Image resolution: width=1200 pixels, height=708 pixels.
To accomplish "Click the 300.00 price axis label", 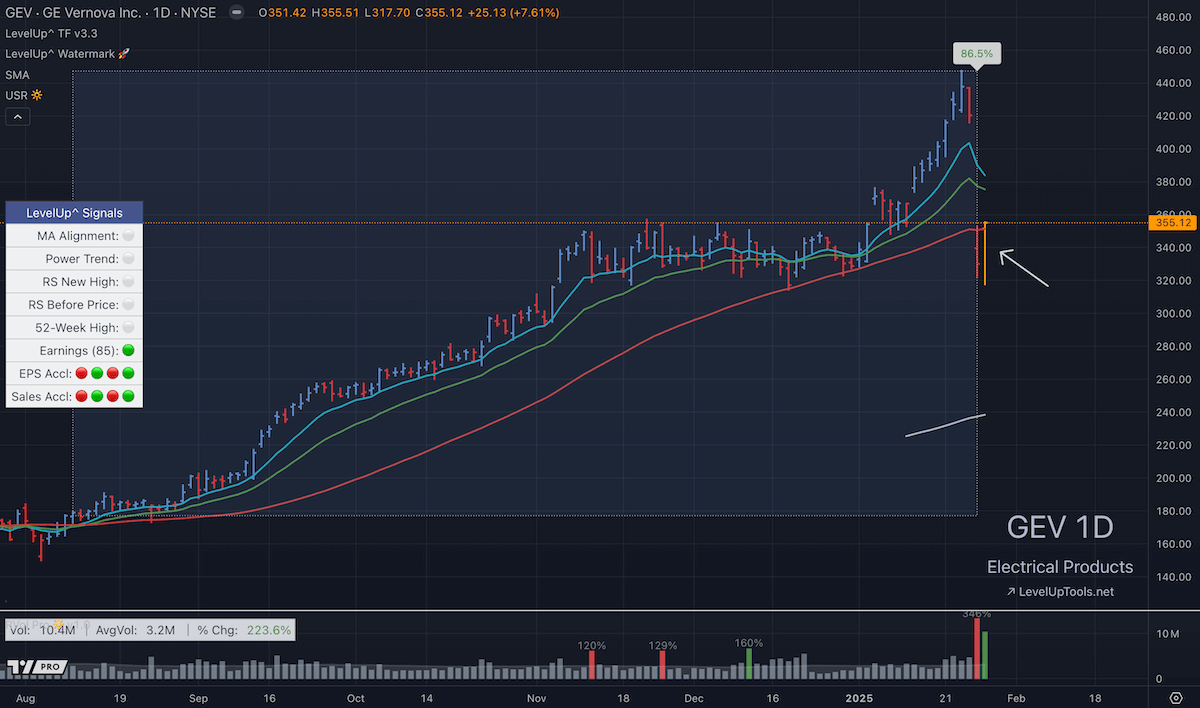I will point(1172,313).
